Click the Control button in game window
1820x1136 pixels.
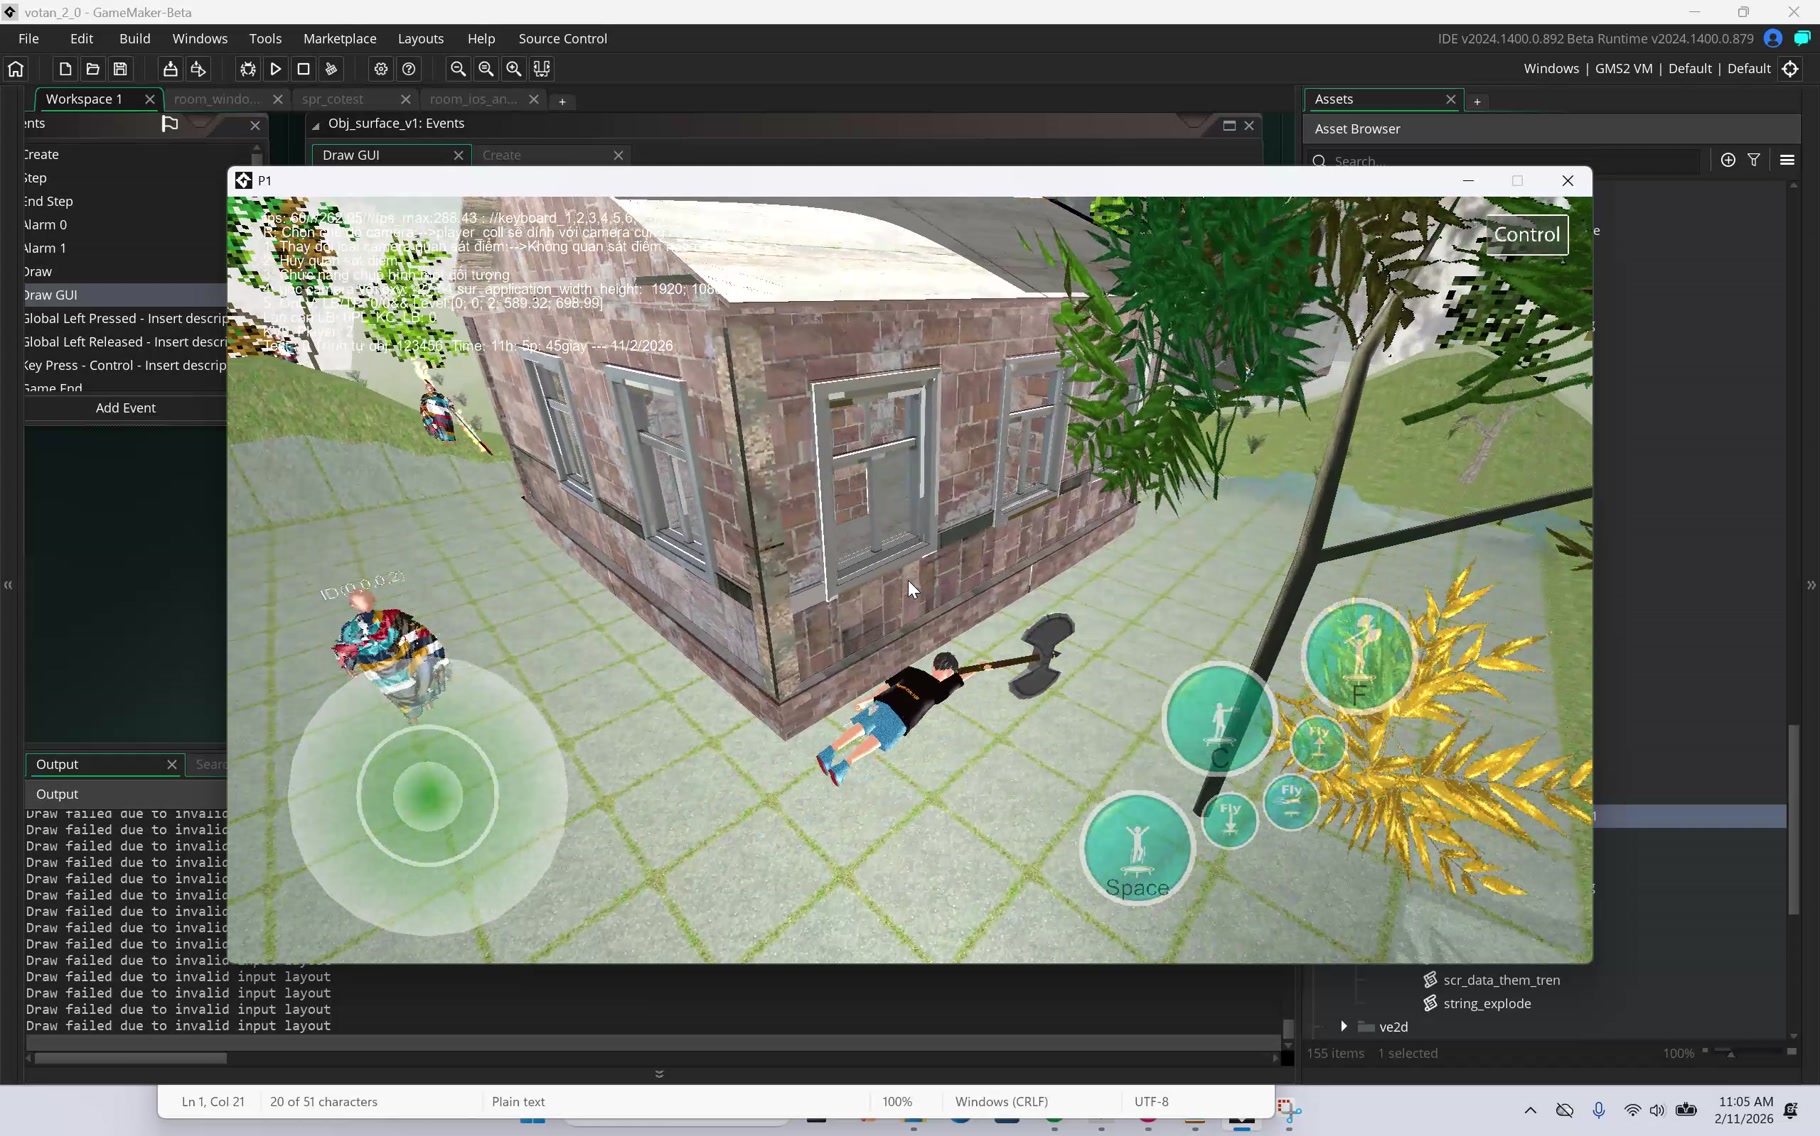click(1526, 235)
